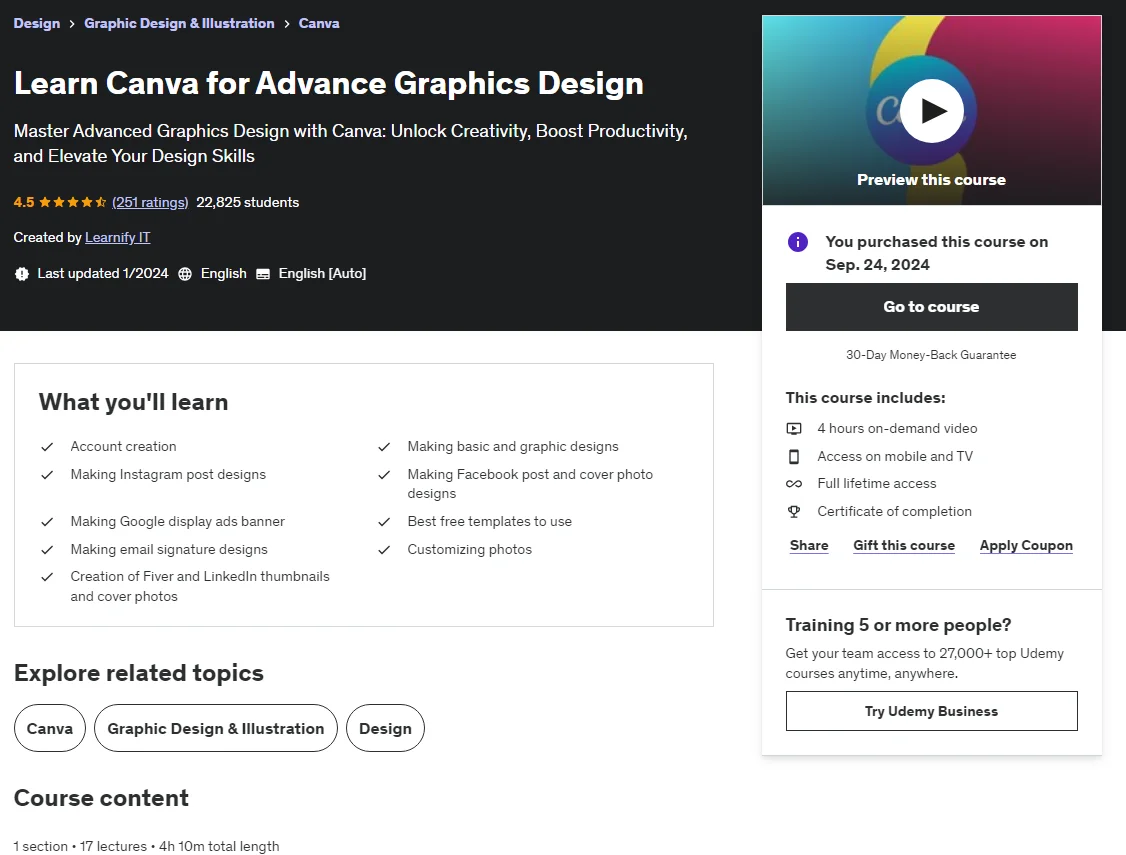The width and height of the screenshot is (1126, 855).
Task: Click checkmark beside Making basic and graphic designs
Action: click(x=384, y=447)
